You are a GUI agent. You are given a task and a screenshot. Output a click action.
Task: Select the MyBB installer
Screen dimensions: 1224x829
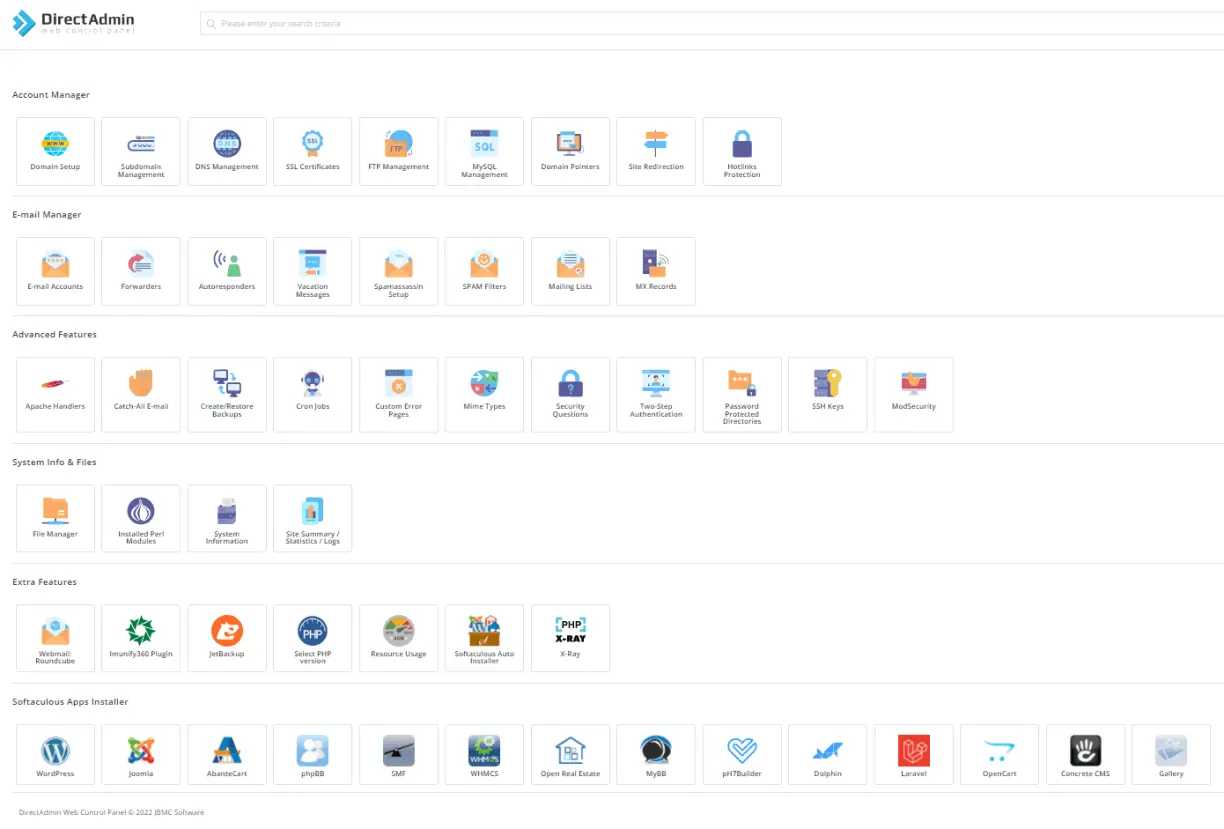[x=656, y=755]
